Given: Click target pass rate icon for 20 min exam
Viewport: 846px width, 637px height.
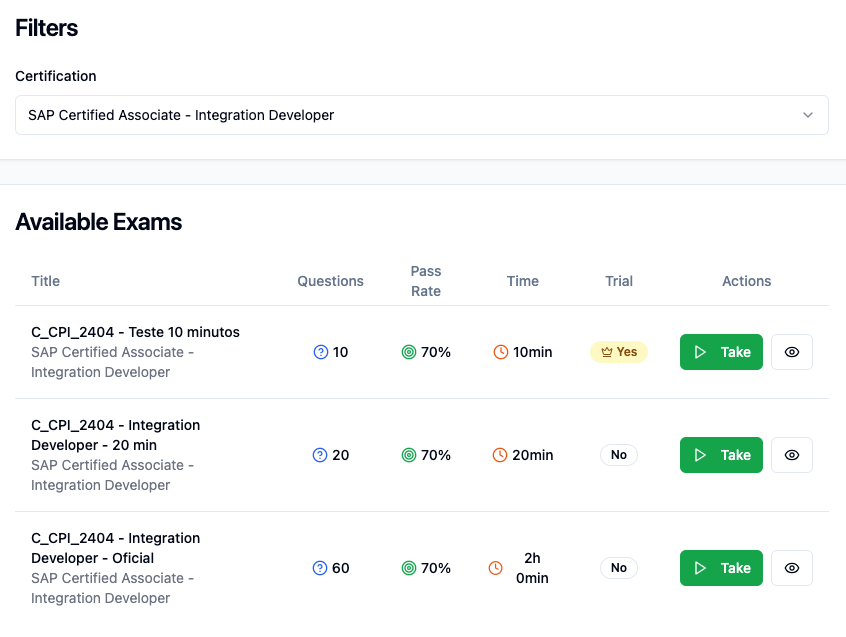Looking at the screenshot, I should pos(408,455).
